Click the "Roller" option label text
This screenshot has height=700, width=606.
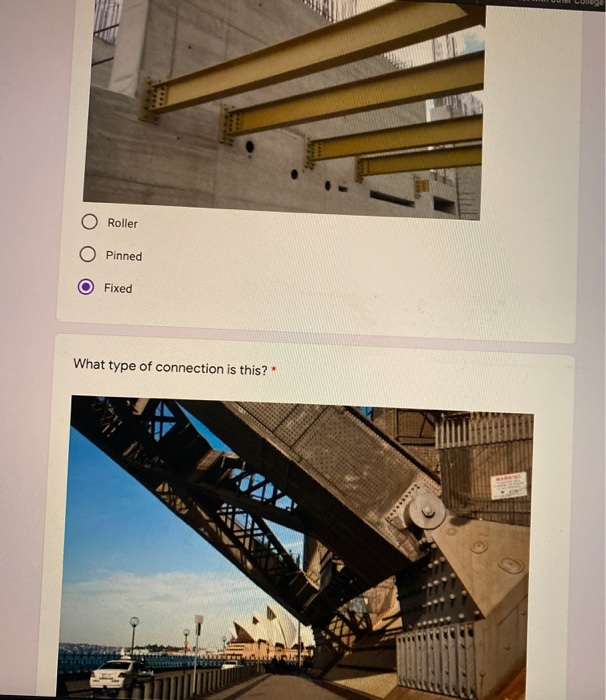click(x=122, y=223)
